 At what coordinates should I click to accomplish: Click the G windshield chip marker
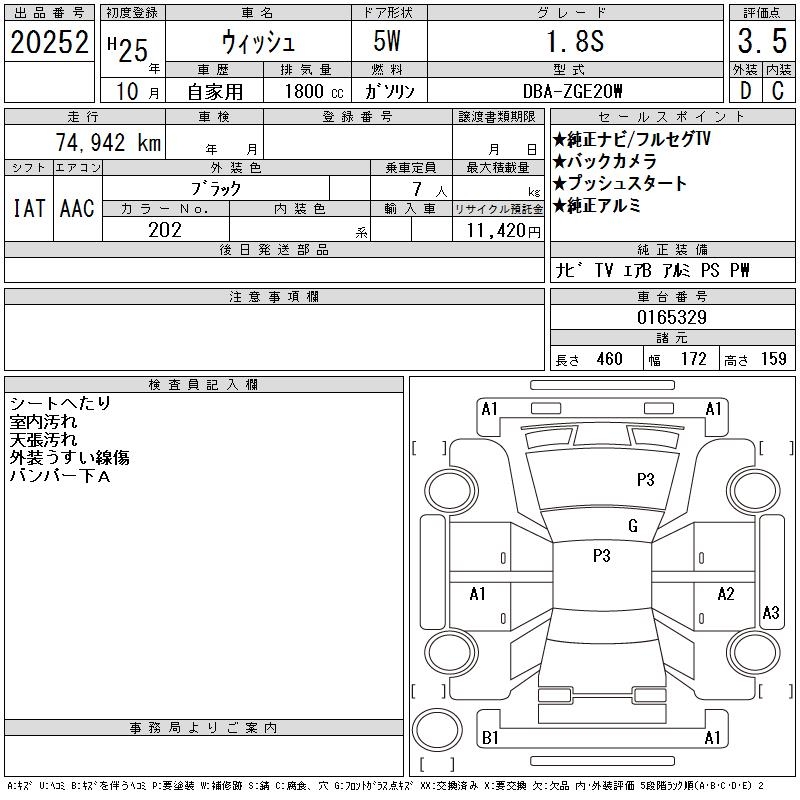[633, 526]
